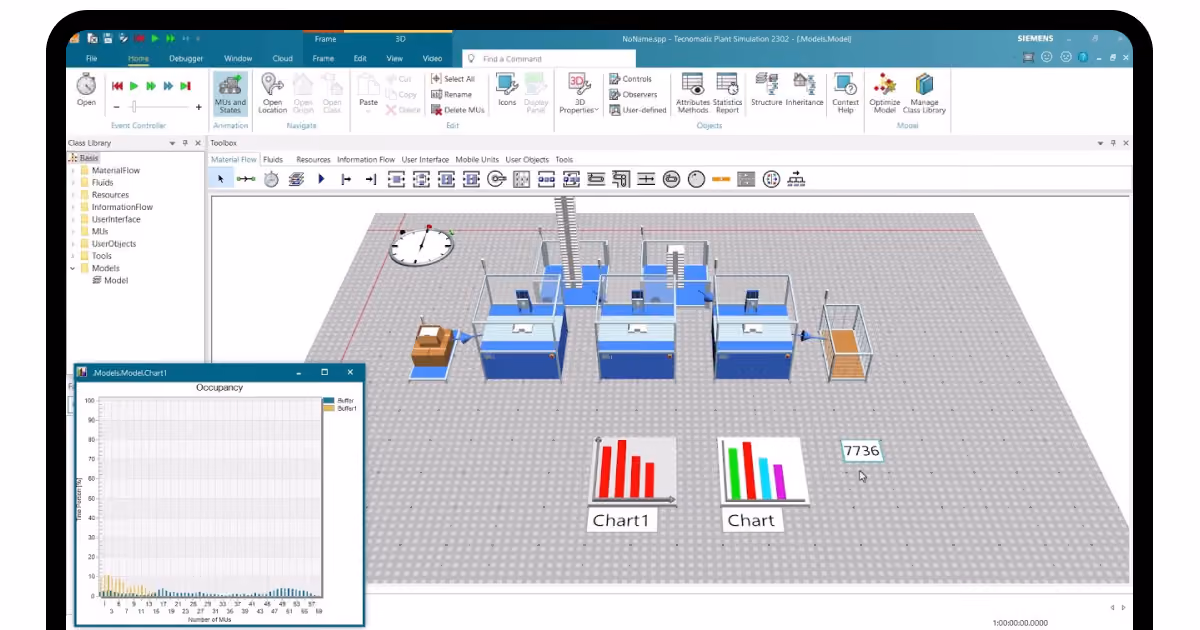Select the orange Track line in the toolbox

point(721,179)
